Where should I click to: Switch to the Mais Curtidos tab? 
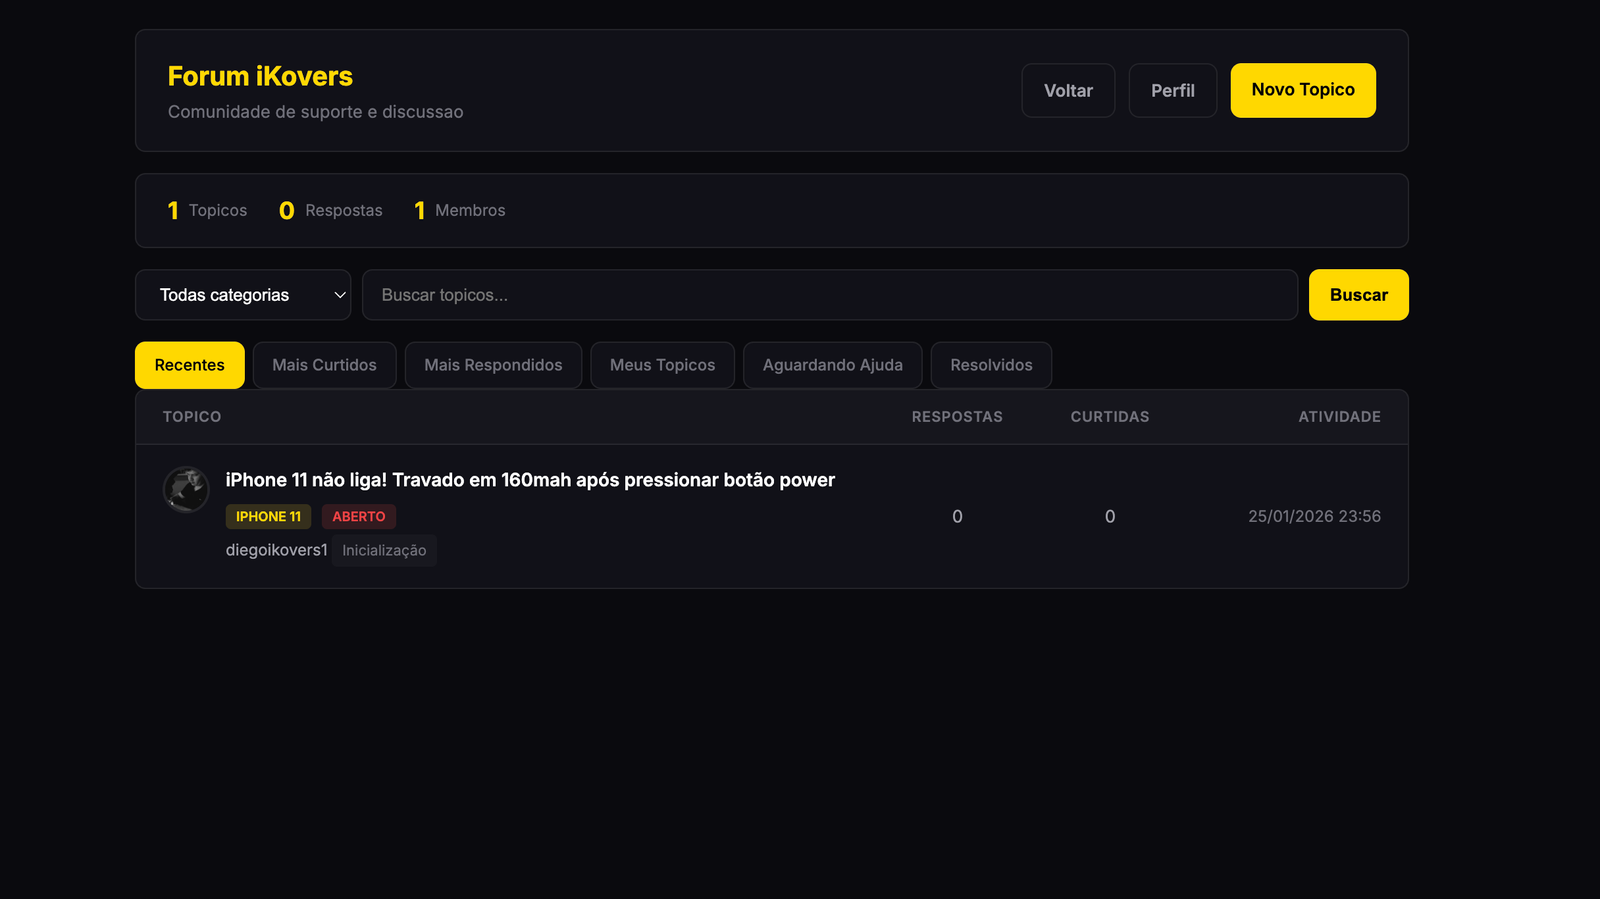tap(324, 365)
